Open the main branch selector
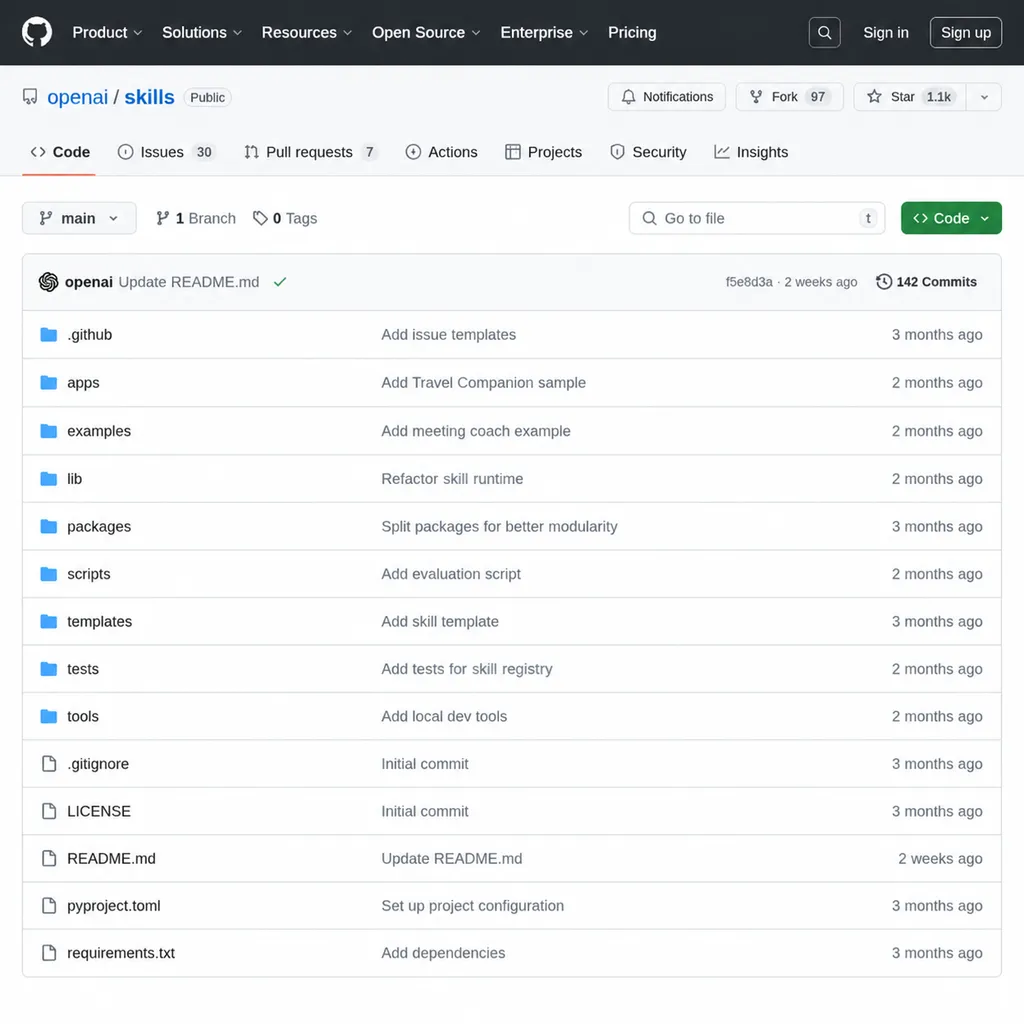The width and height of the screenshot is (1024, 1024). [79, 218]
